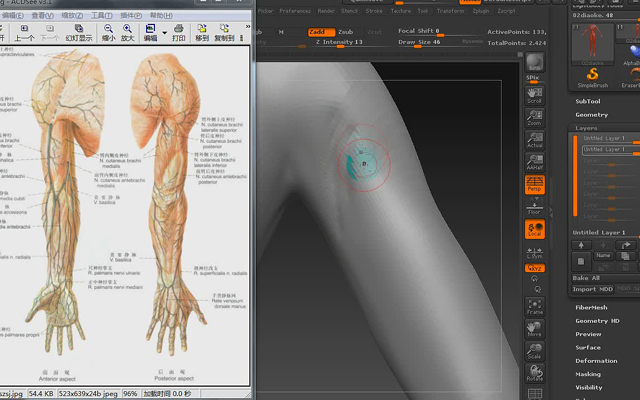Select the SimpleBrush tool thumbnail
The height and width of the screenshot is (400, 640).
point(593,78)
